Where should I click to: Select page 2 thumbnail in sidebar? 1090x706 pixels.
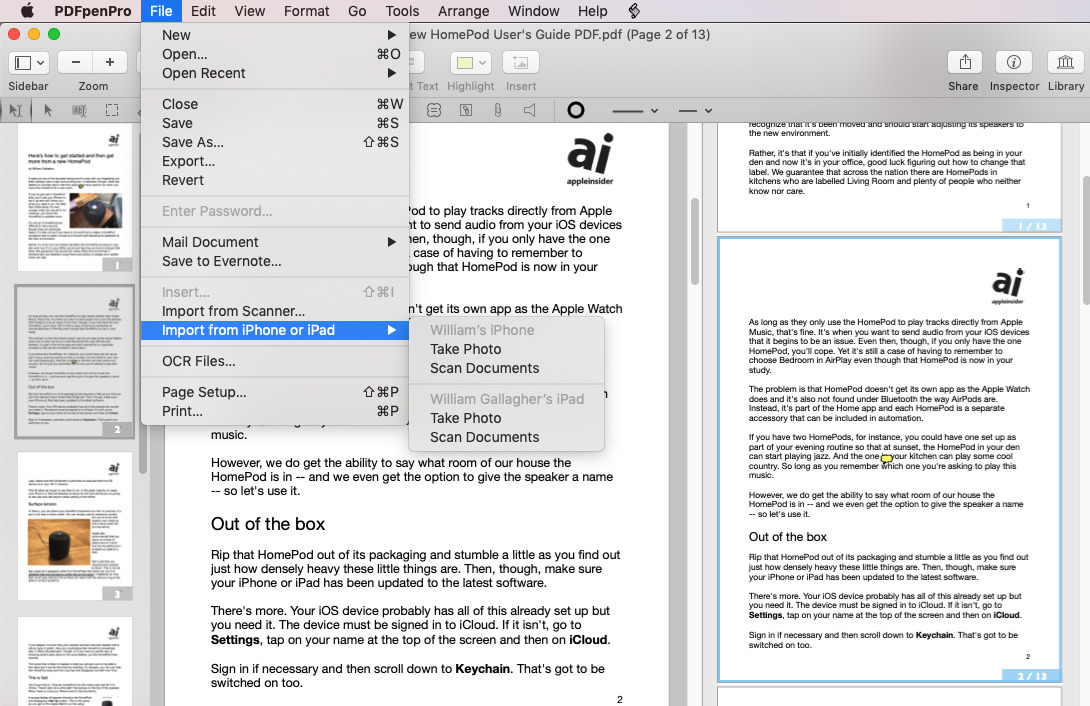(x=74, y=361)
